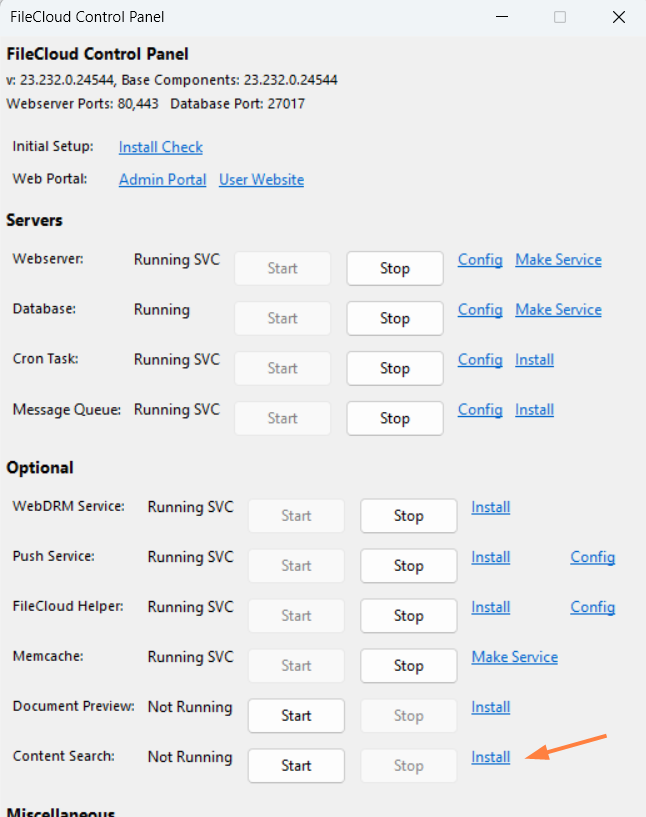Stop the Webserver service

394,268
